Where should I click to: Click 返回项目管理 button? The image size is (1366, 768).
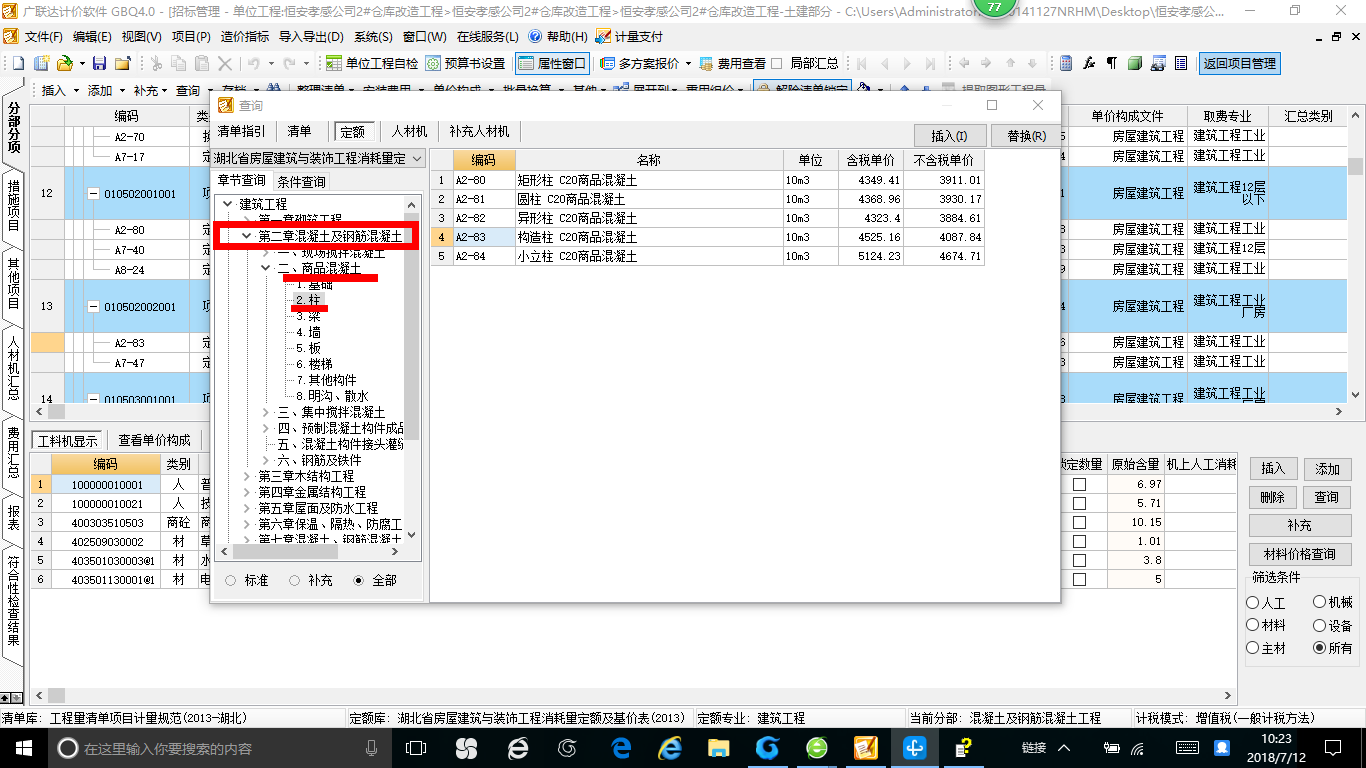tap(1239, 63)
